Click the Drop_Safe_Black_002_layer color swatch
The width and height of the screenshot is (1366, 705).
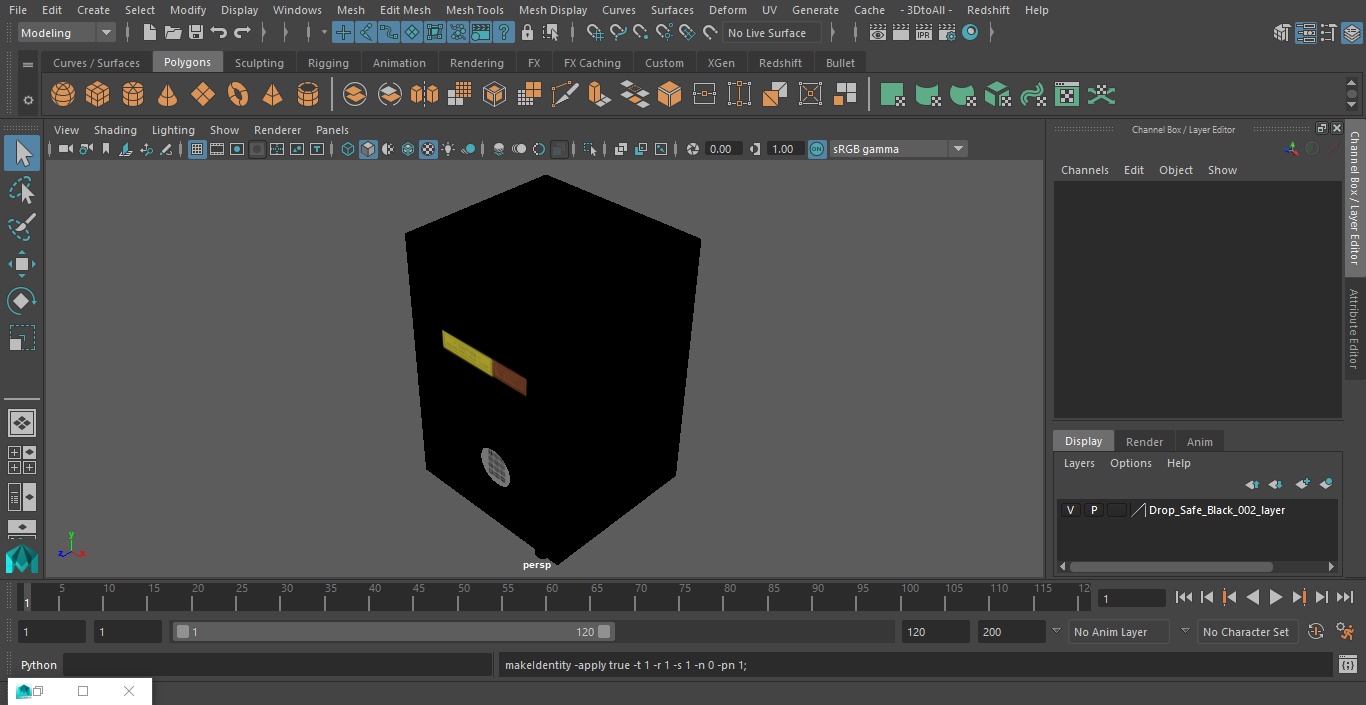tap(1117, 510)
